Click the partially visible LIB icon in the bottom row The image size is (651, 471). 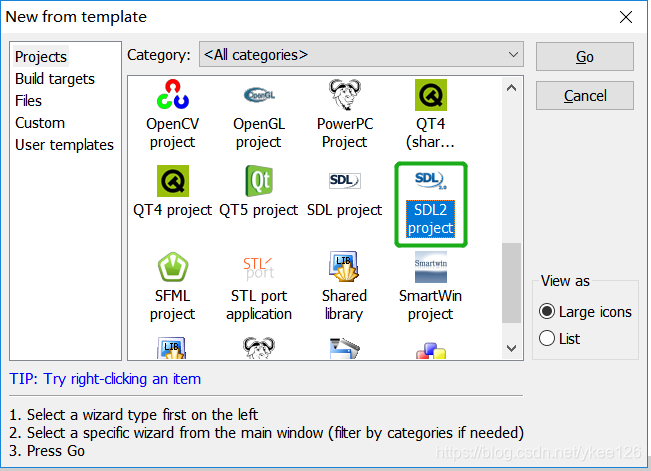172,348
